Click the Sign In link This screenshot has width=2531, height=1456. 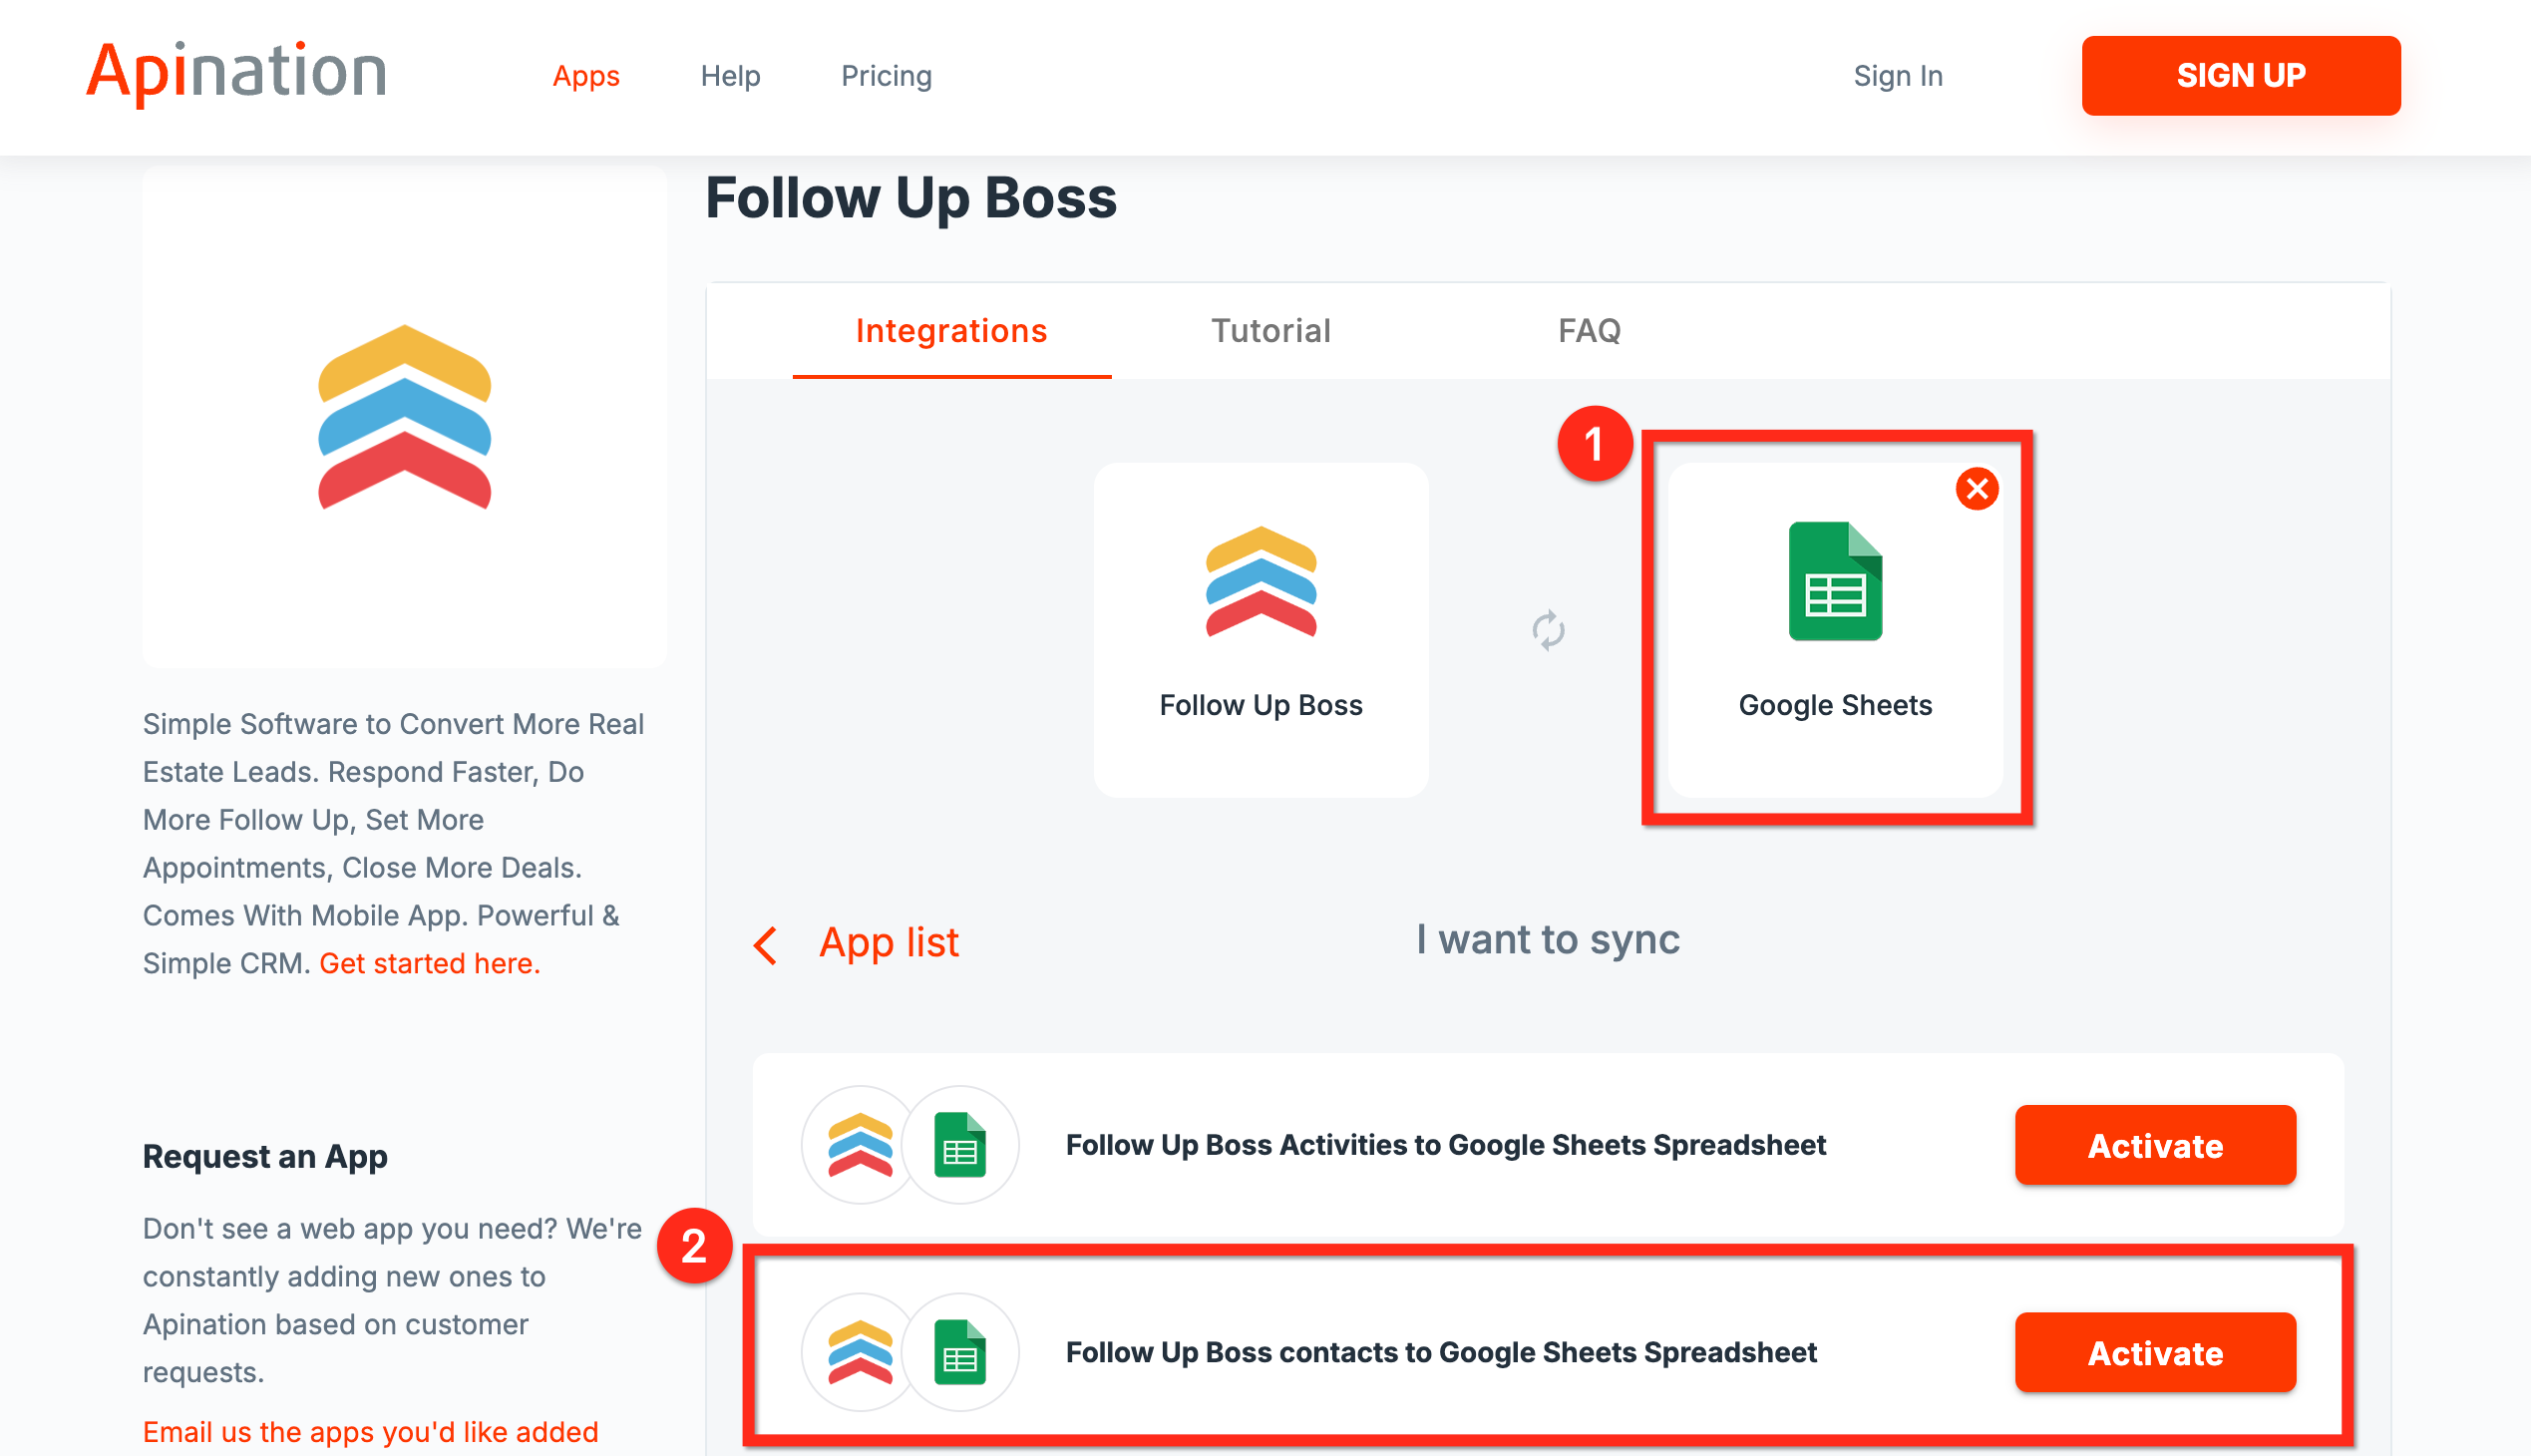point(1897,76)
